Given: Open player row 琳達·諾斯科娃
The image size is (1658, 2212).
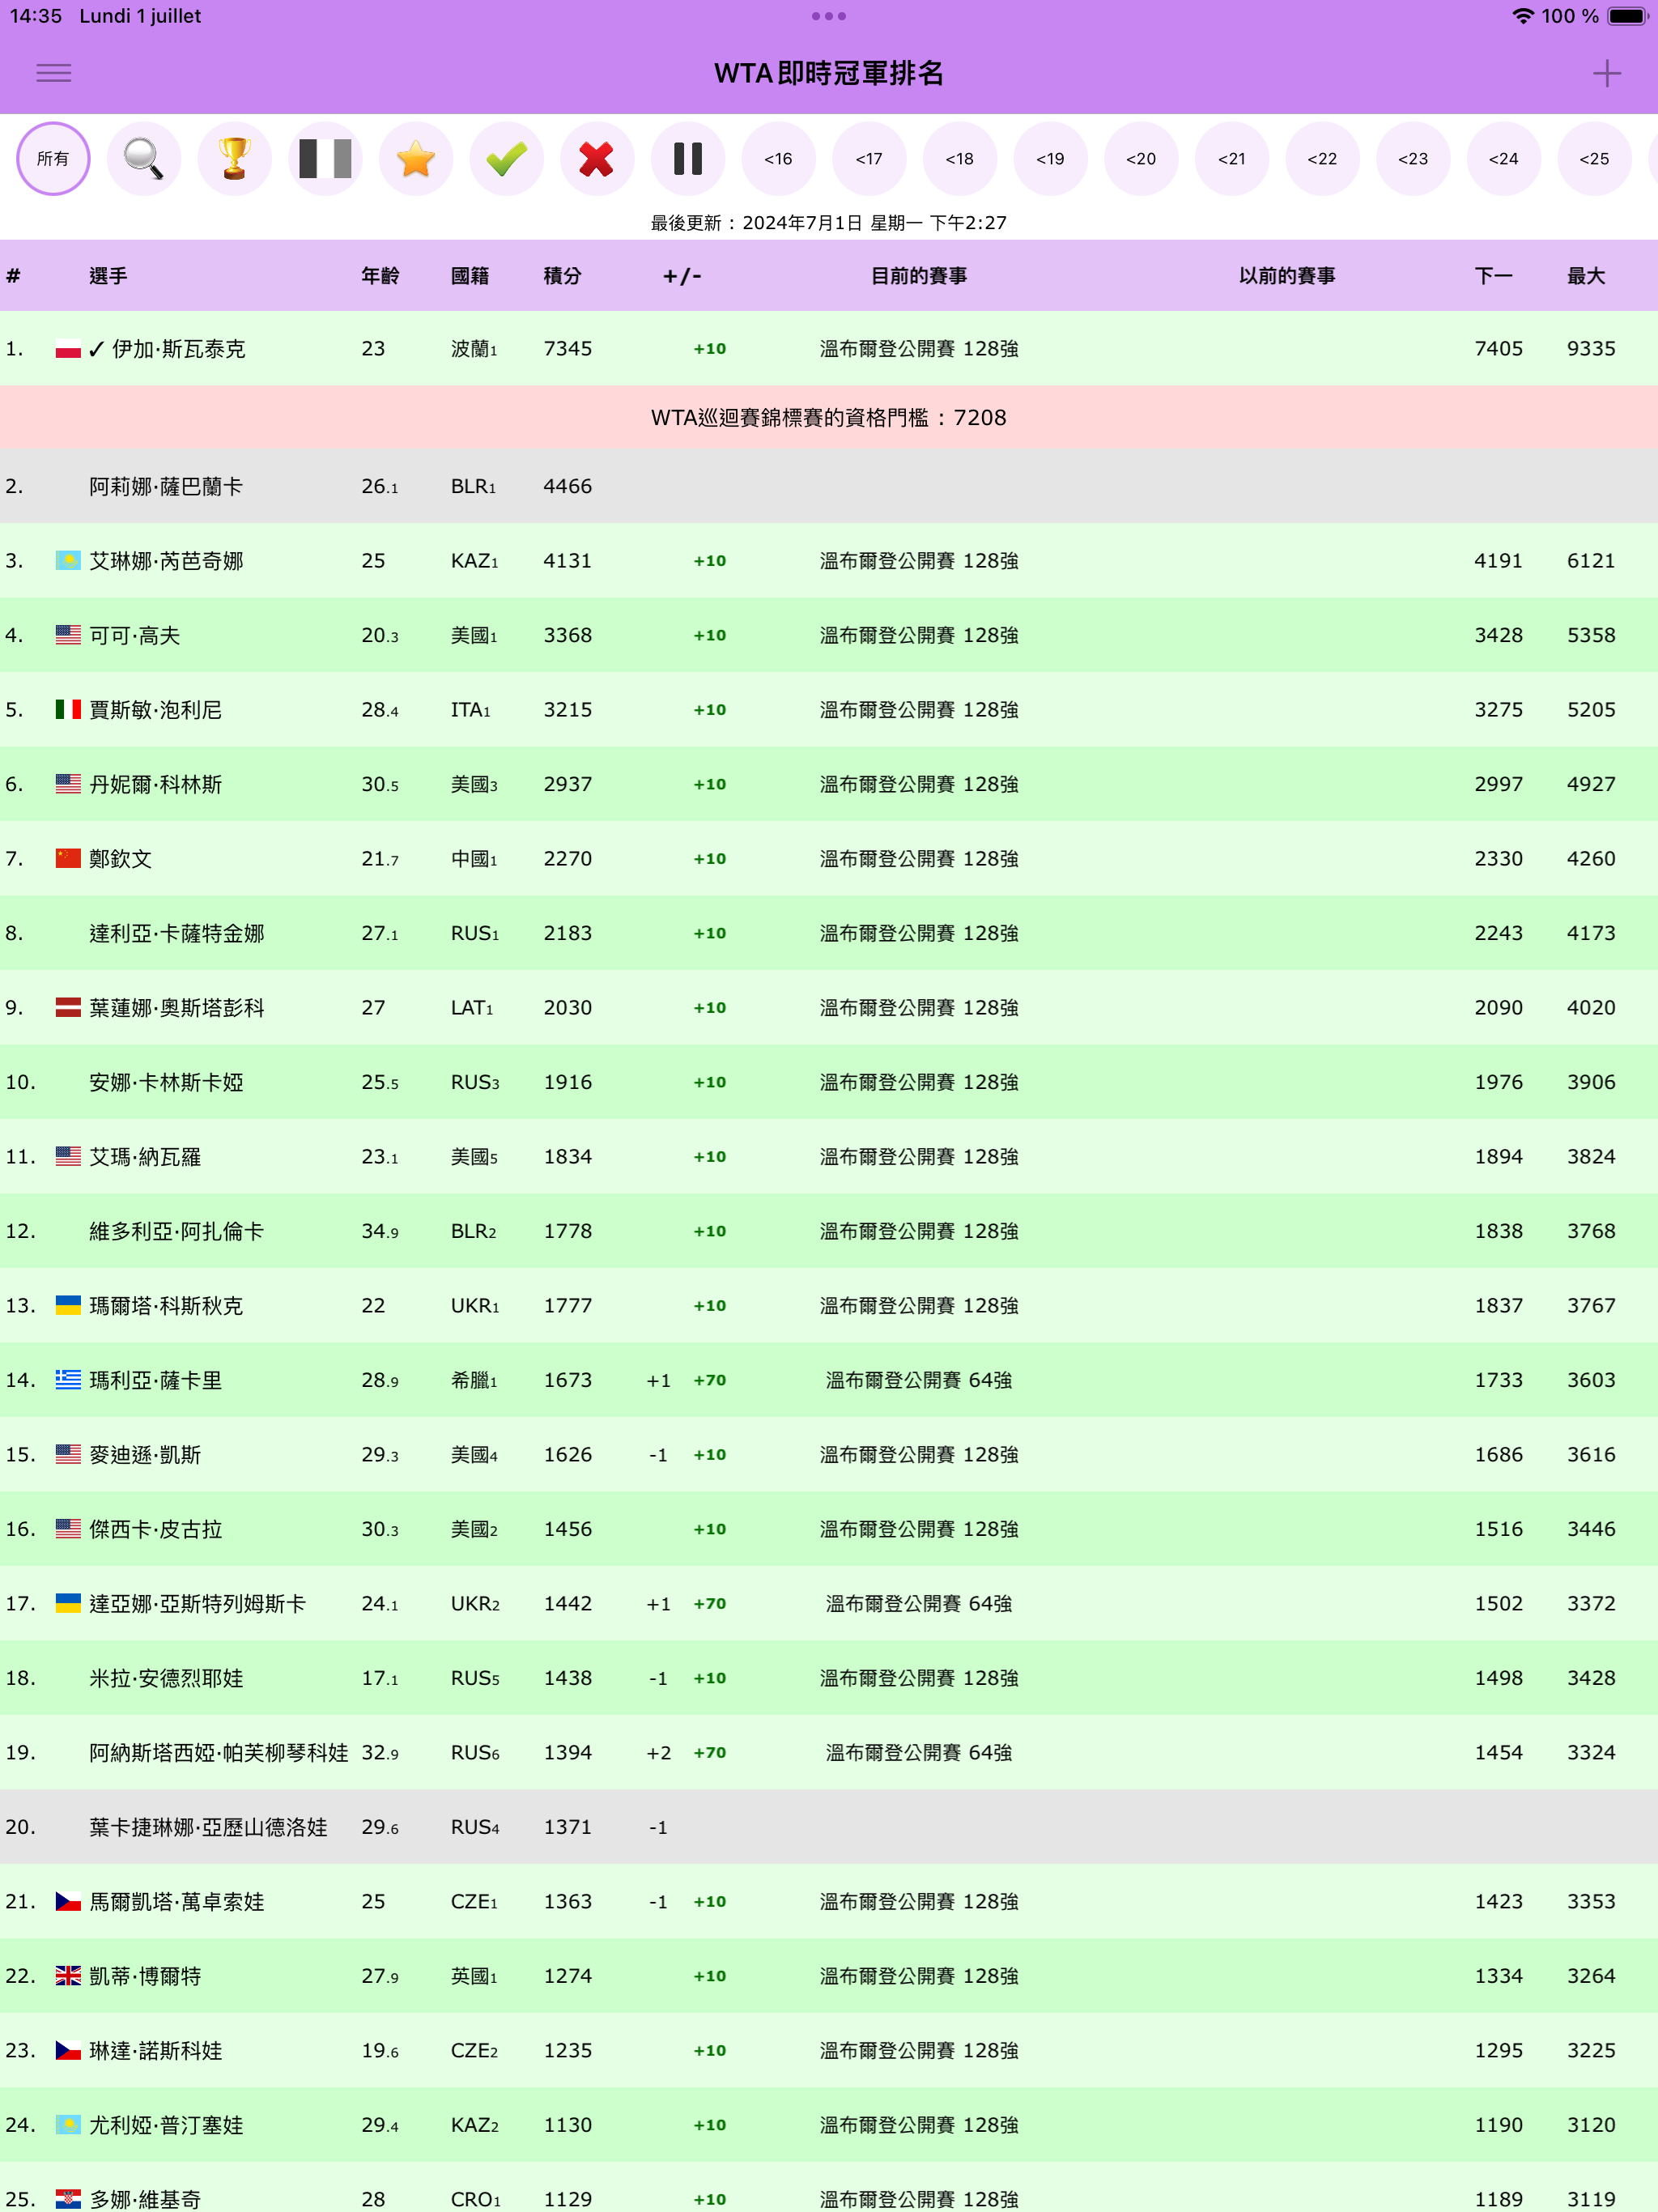Looking at the screenshot, I should tap(829, 2051).
